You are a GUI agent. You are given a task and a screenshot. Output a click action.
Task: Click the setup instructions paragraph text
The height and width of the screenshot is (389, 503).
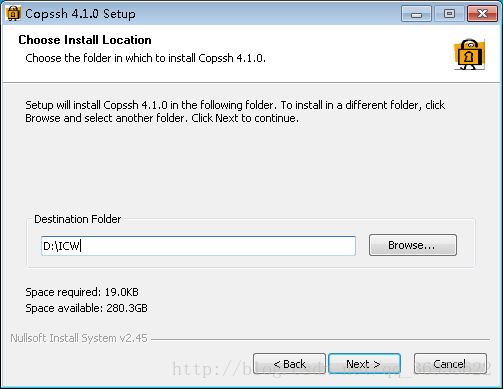[x=235, y=112]
